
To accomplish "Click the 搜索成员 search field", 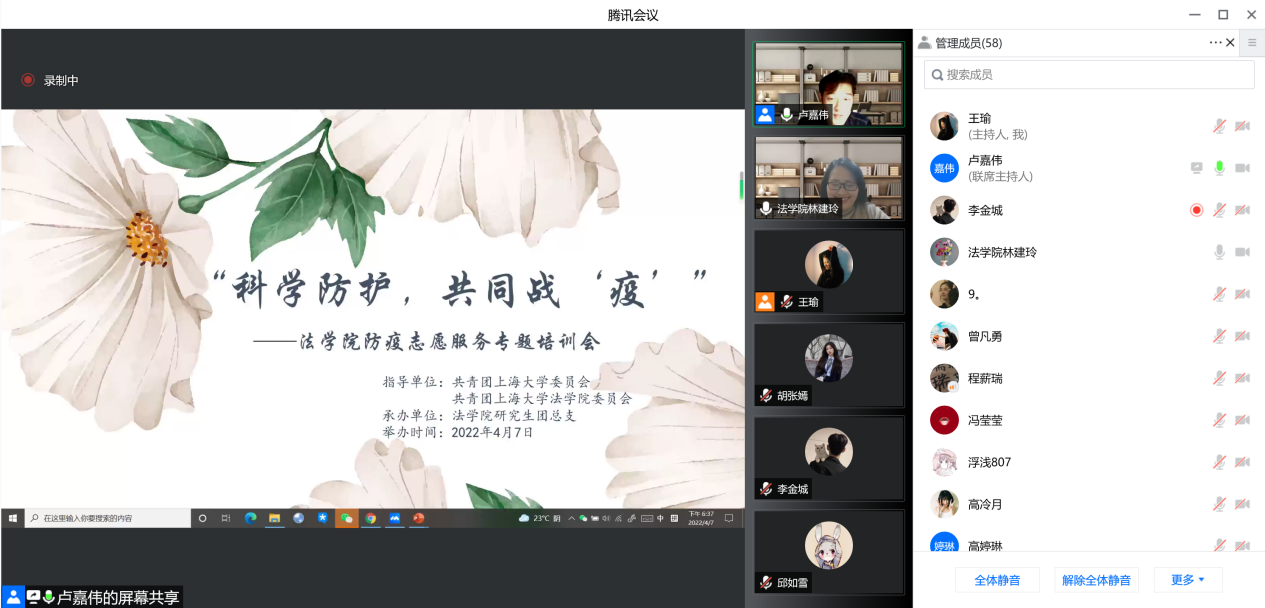I will coord(1089,75).
